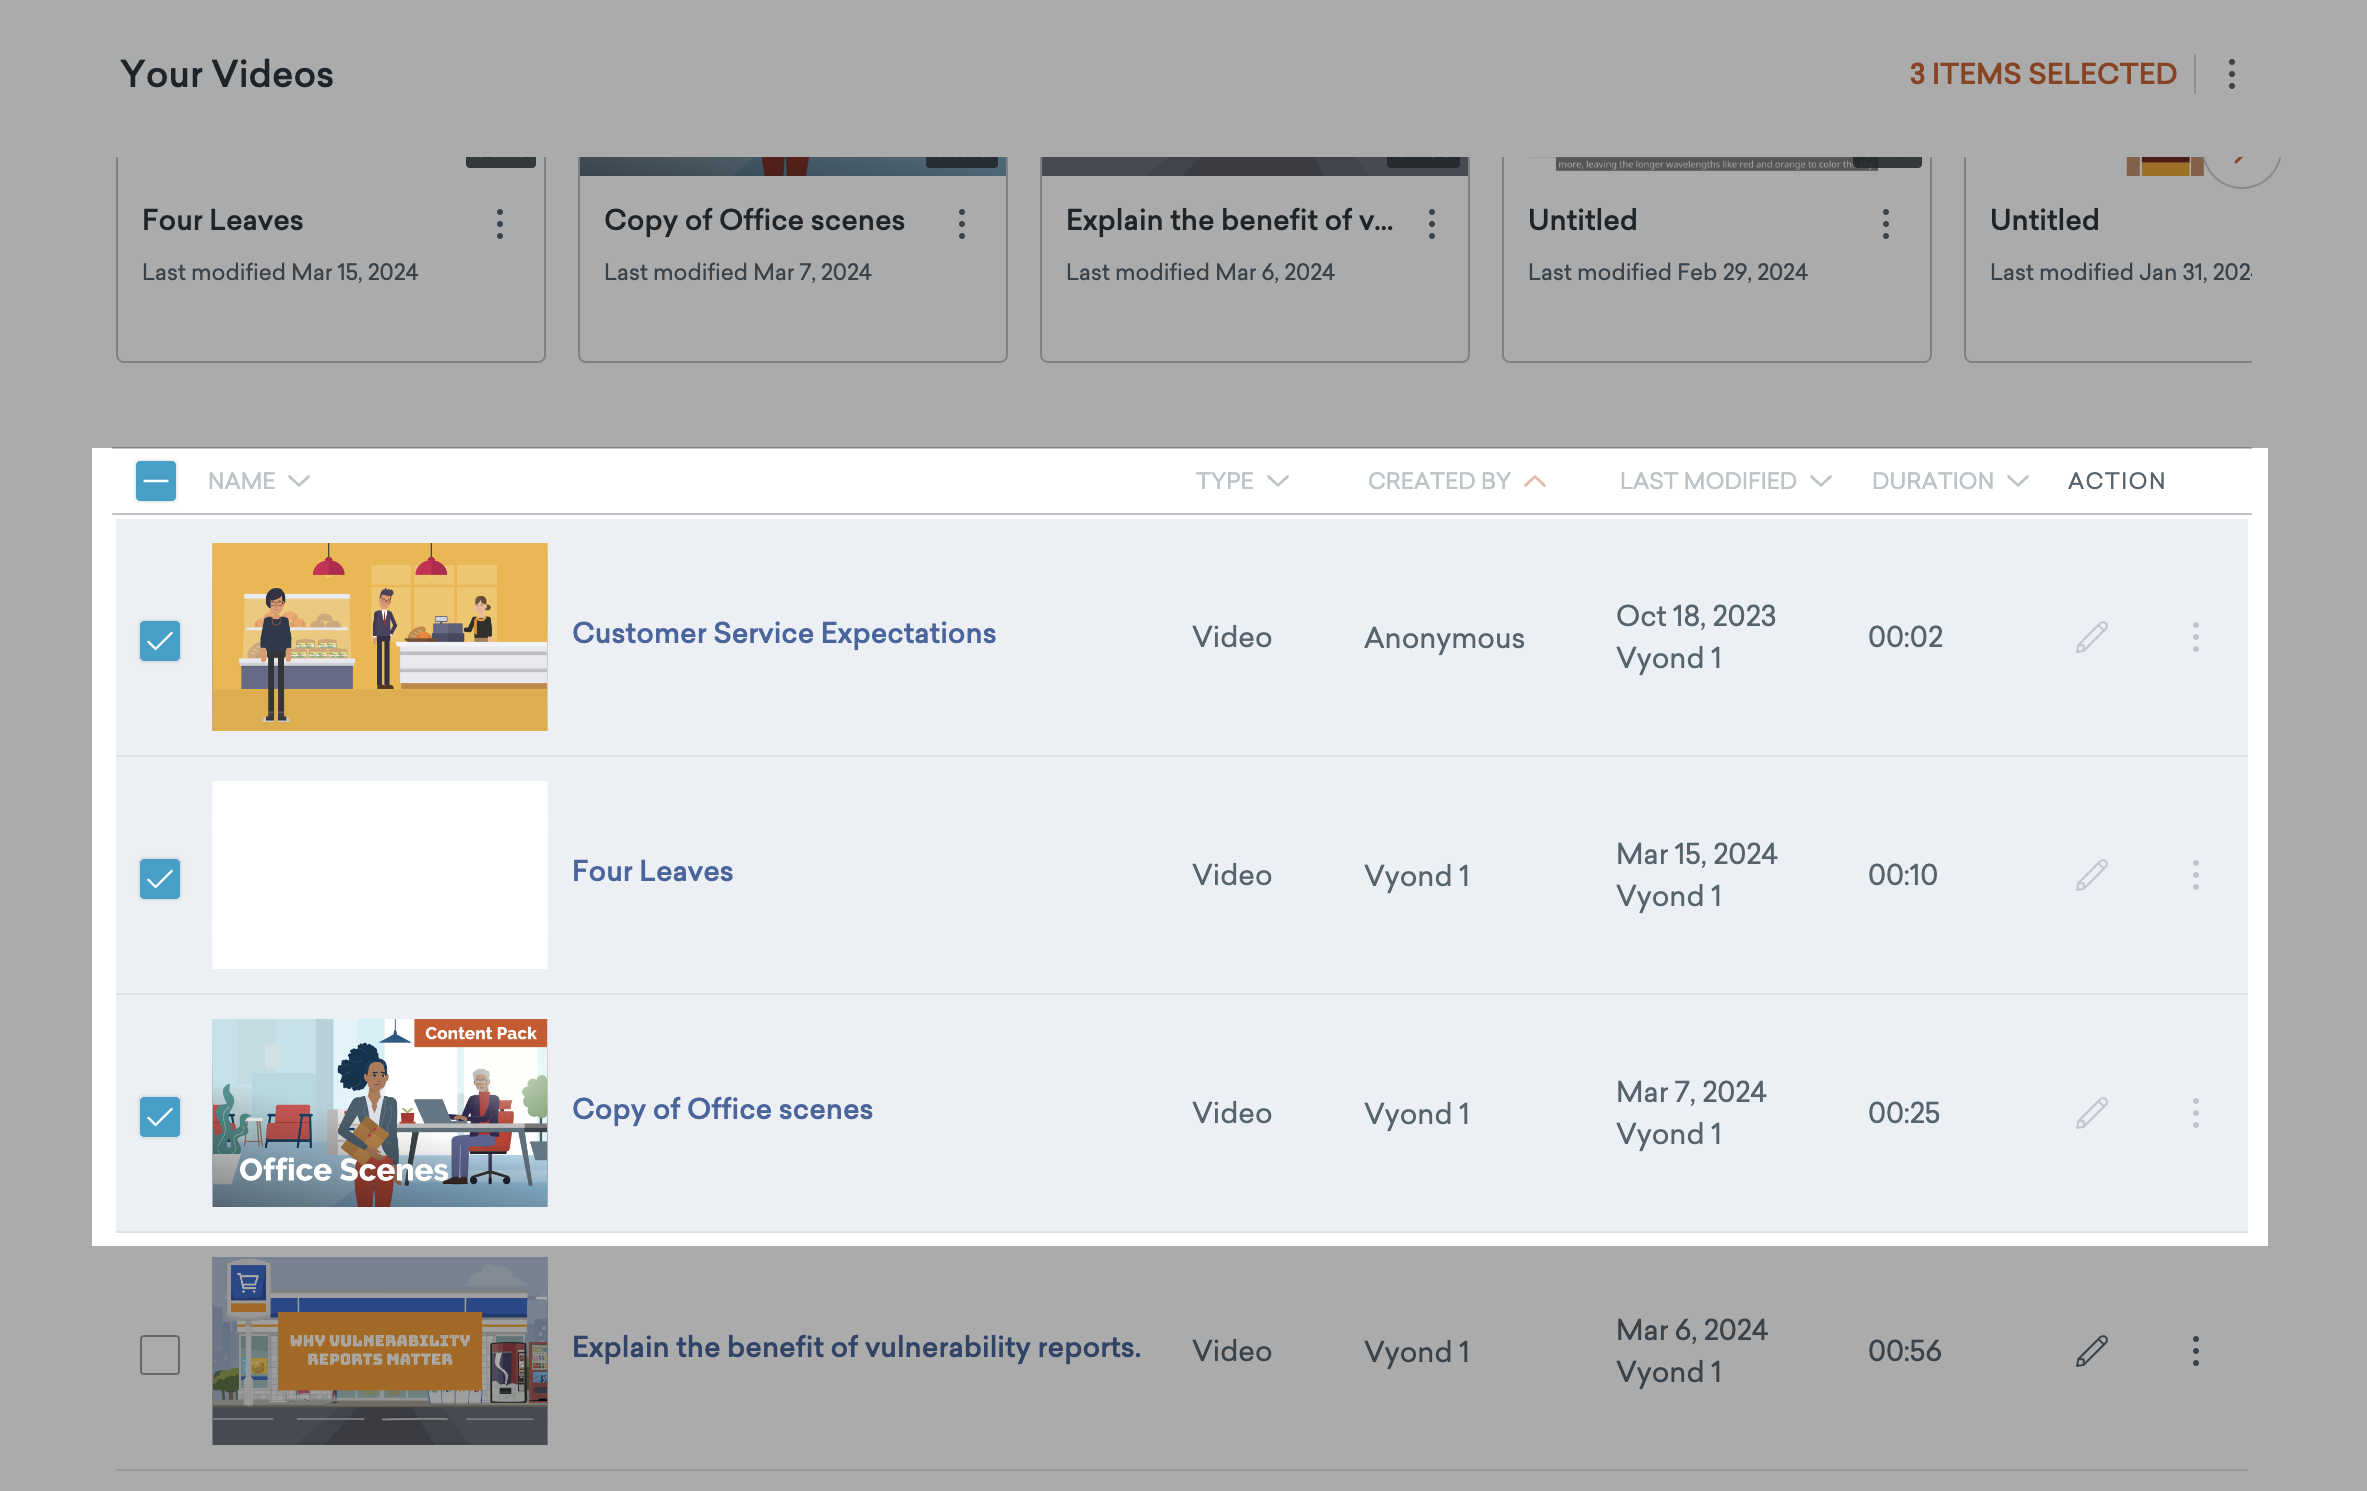Edit the vulnerability reports video with pencil icon
The image size is (2367, 1491).
click(x=2092, y=1351)
